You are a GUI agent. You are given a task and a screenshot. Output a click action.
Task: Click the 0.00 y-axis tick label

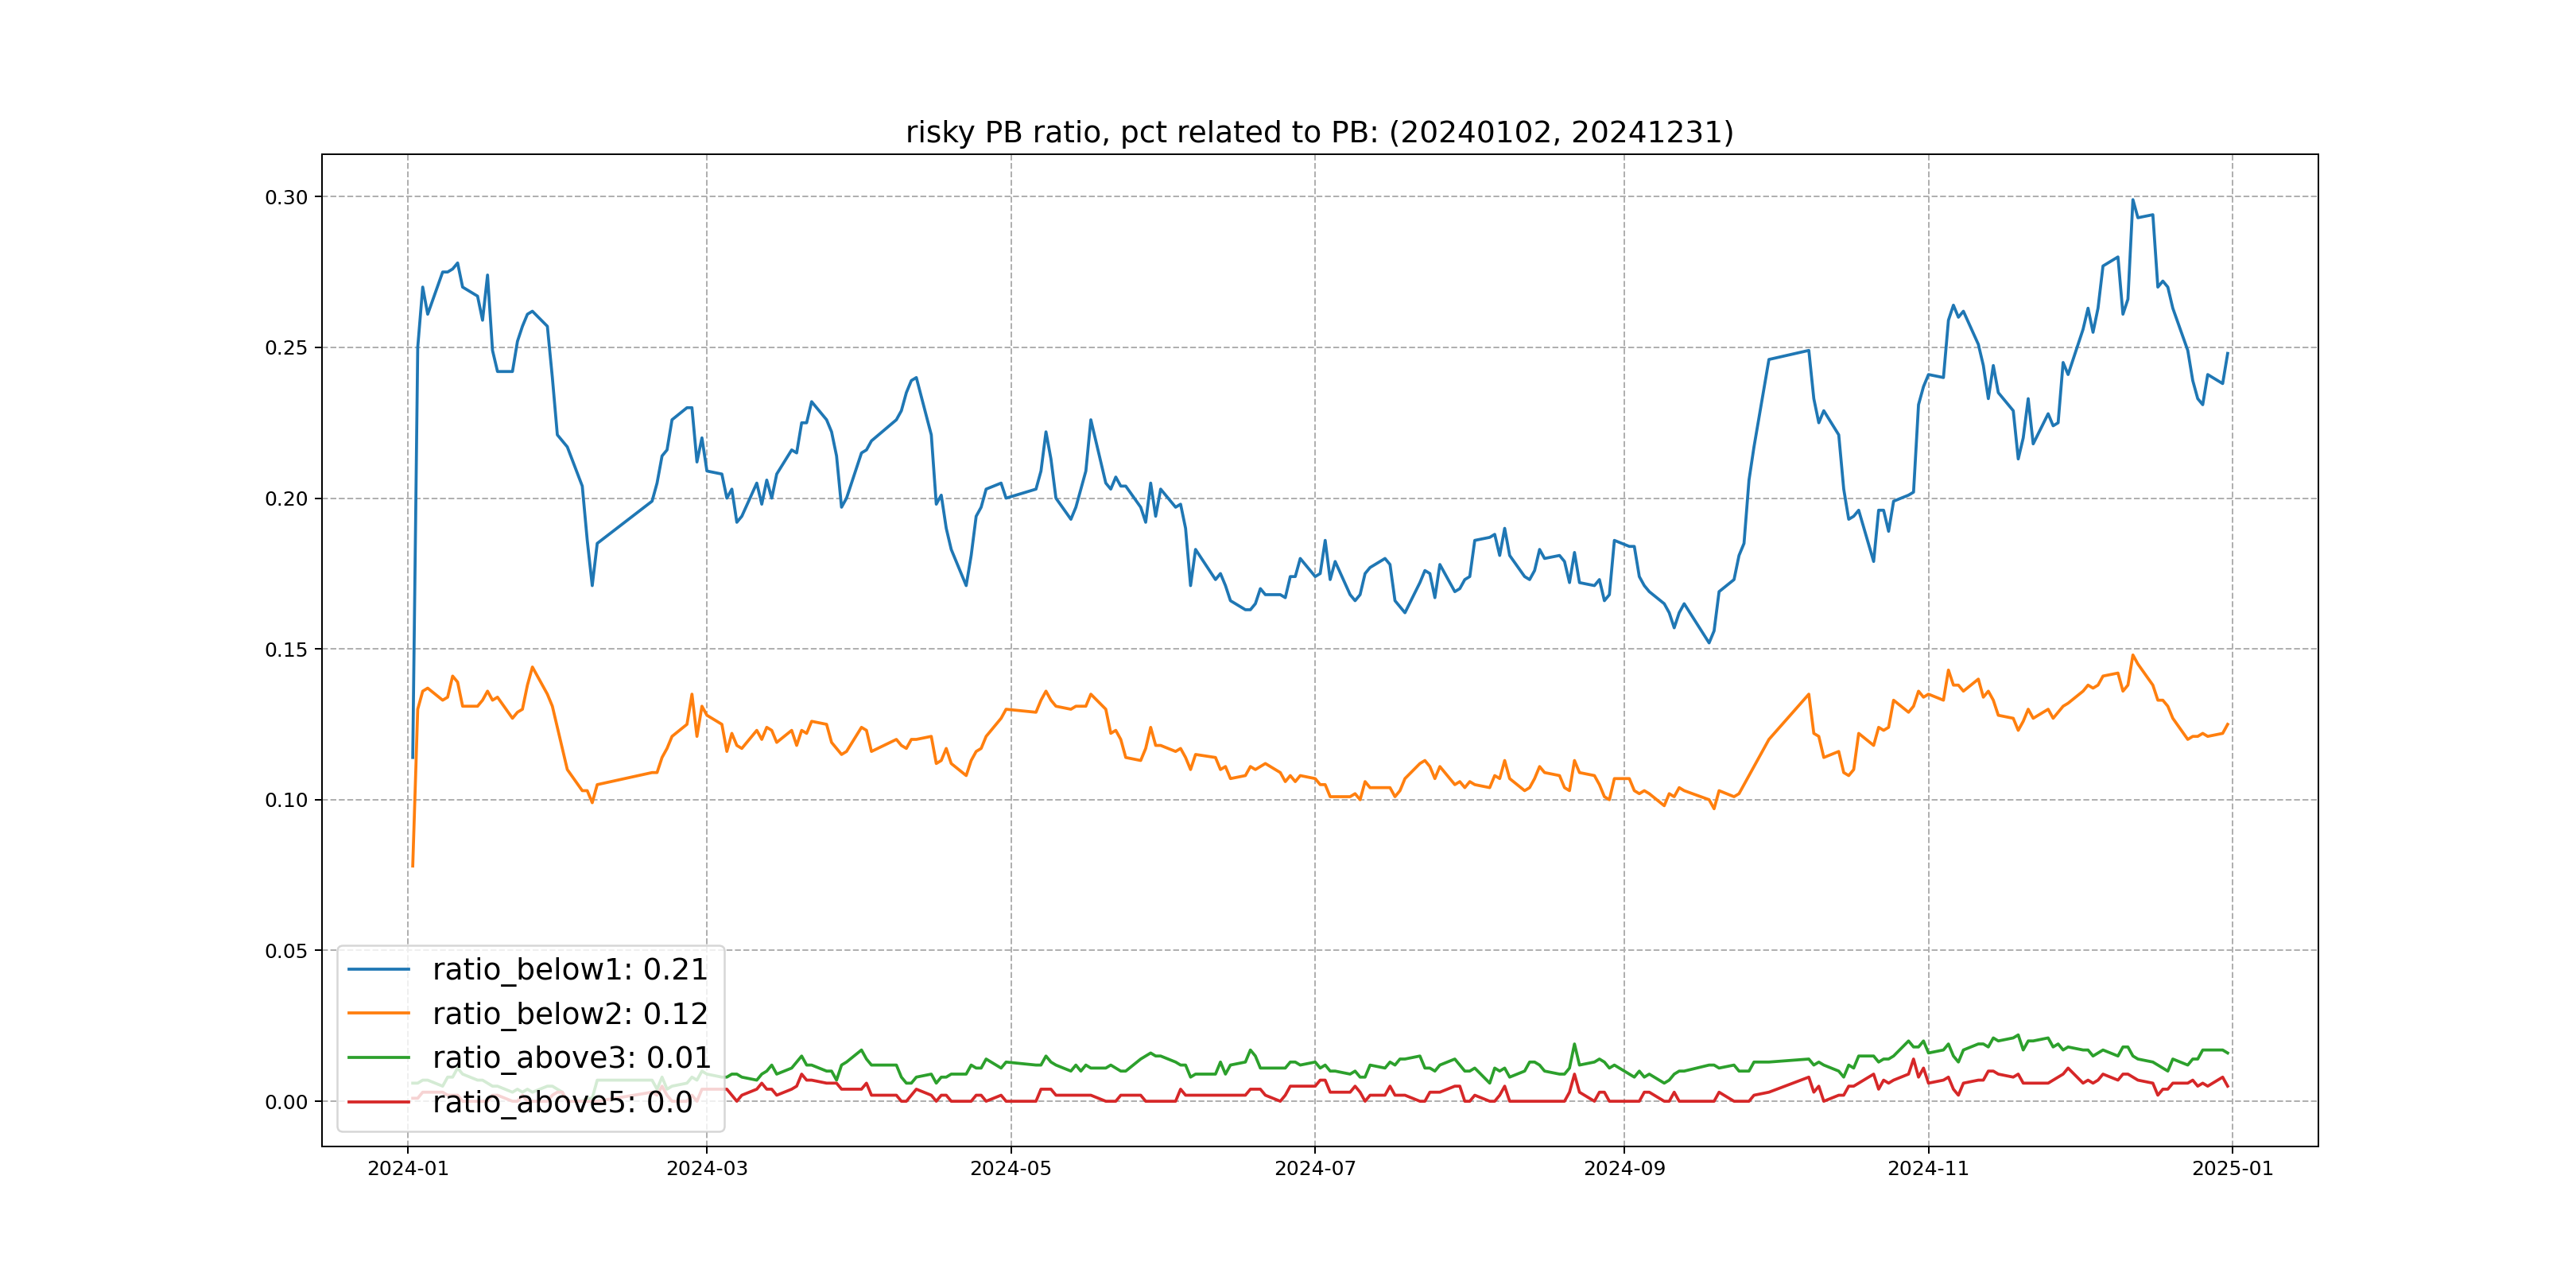pyautogui.click(x=286, y=1102)
